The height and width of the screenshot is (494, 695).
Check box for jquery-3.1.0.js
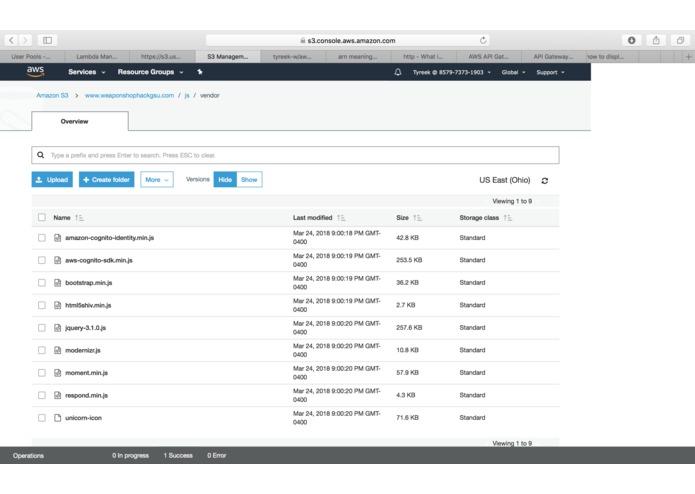coord(42,328)
